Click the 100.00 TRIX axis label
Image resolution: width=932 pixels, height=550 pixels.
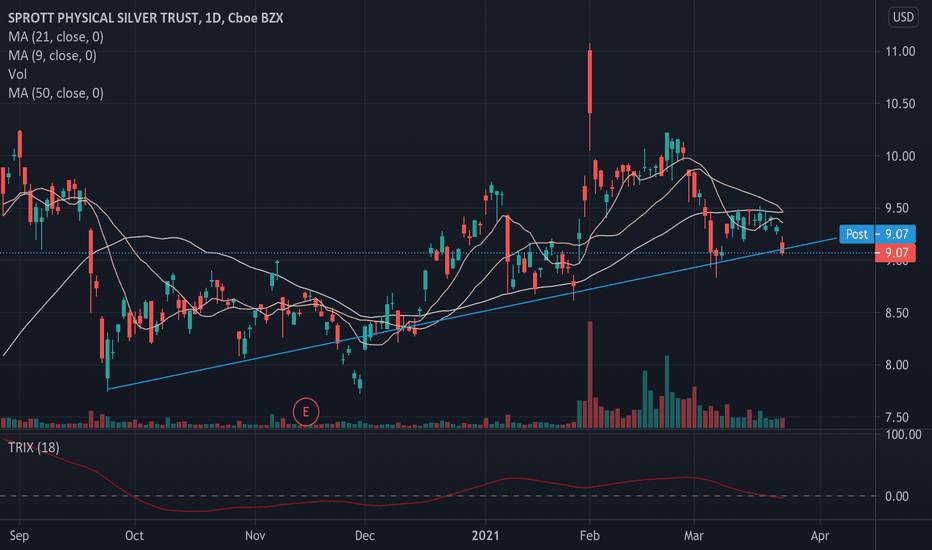click(x=903, y=435)
